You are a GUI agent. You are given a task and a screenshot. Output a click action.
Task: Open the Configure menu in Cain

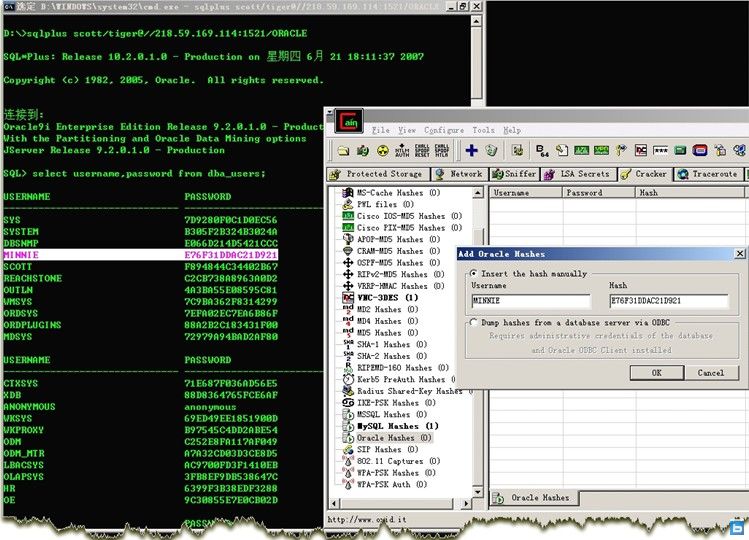click(x=444, y=130)
